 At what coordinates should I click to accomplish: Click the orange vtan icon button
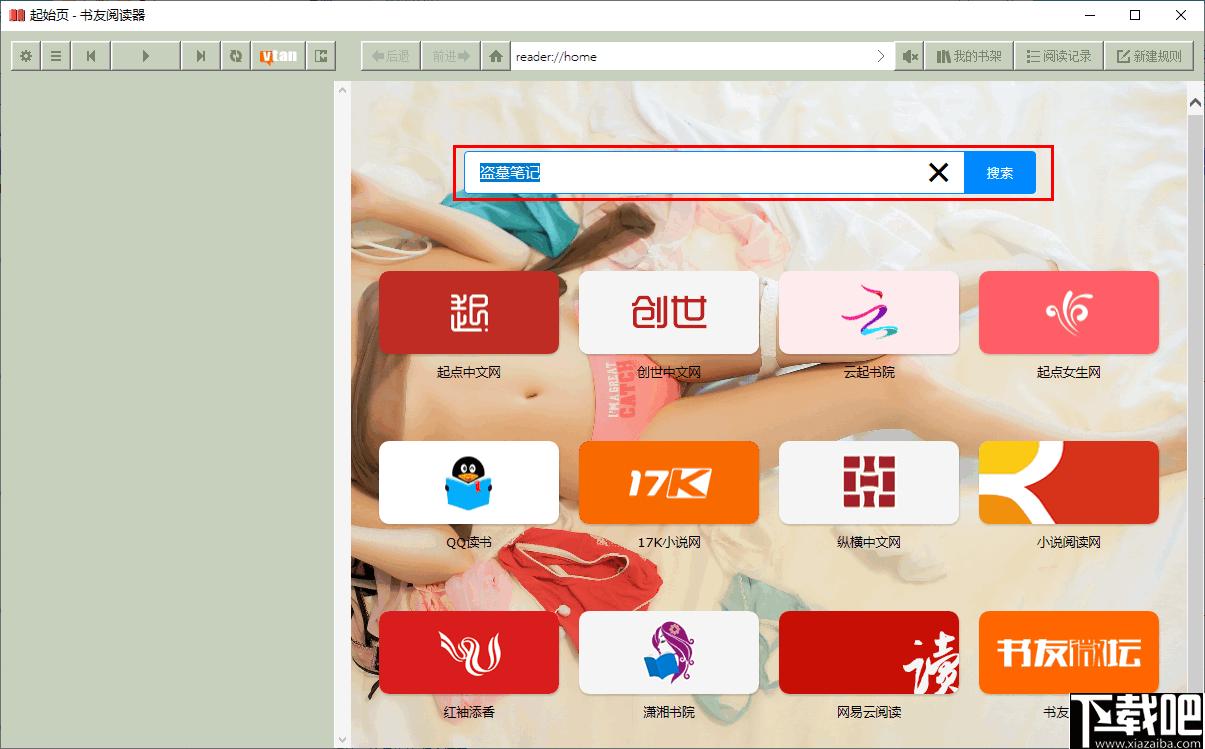tap(279, 56)
